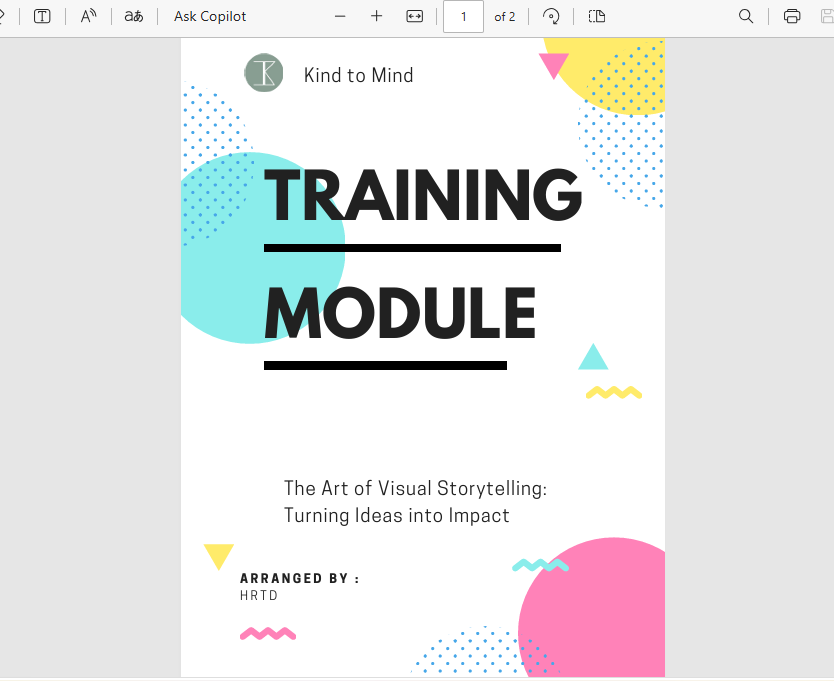Activate Read aloud icon
The image size is (834, 681).
click(x=88, y=16)
